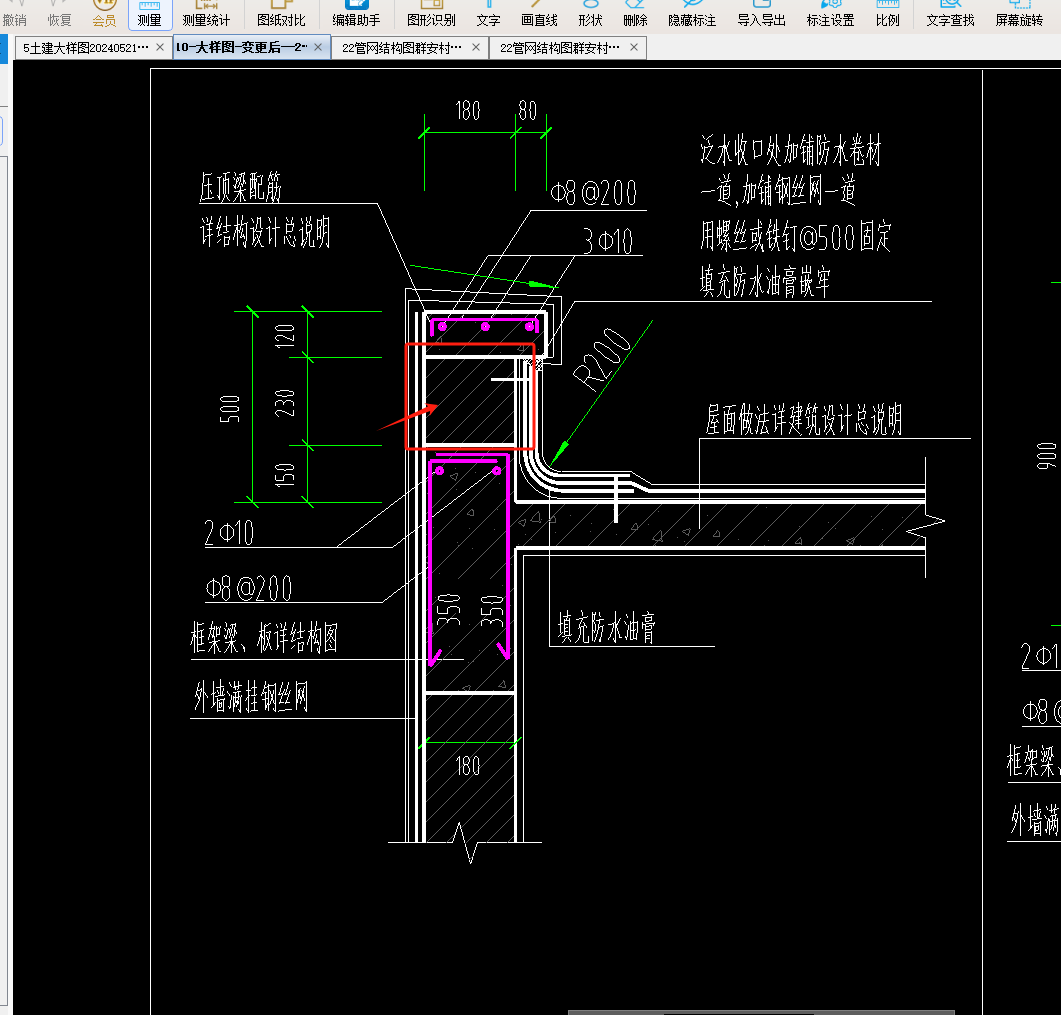Click the 外墙满挂钢丝网 label

(x=251, y=696)
